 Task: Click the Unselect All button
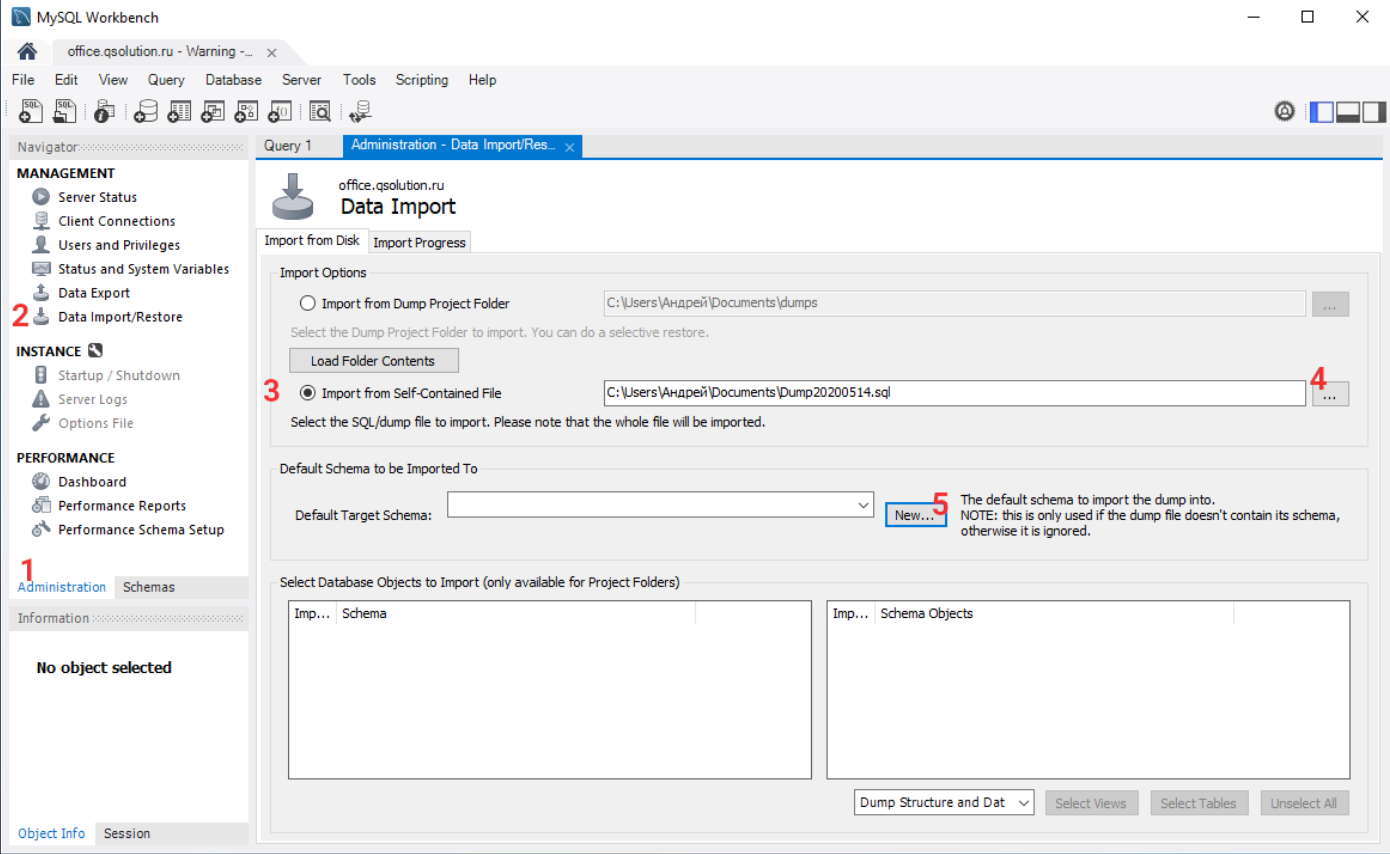coord(1304,803)
